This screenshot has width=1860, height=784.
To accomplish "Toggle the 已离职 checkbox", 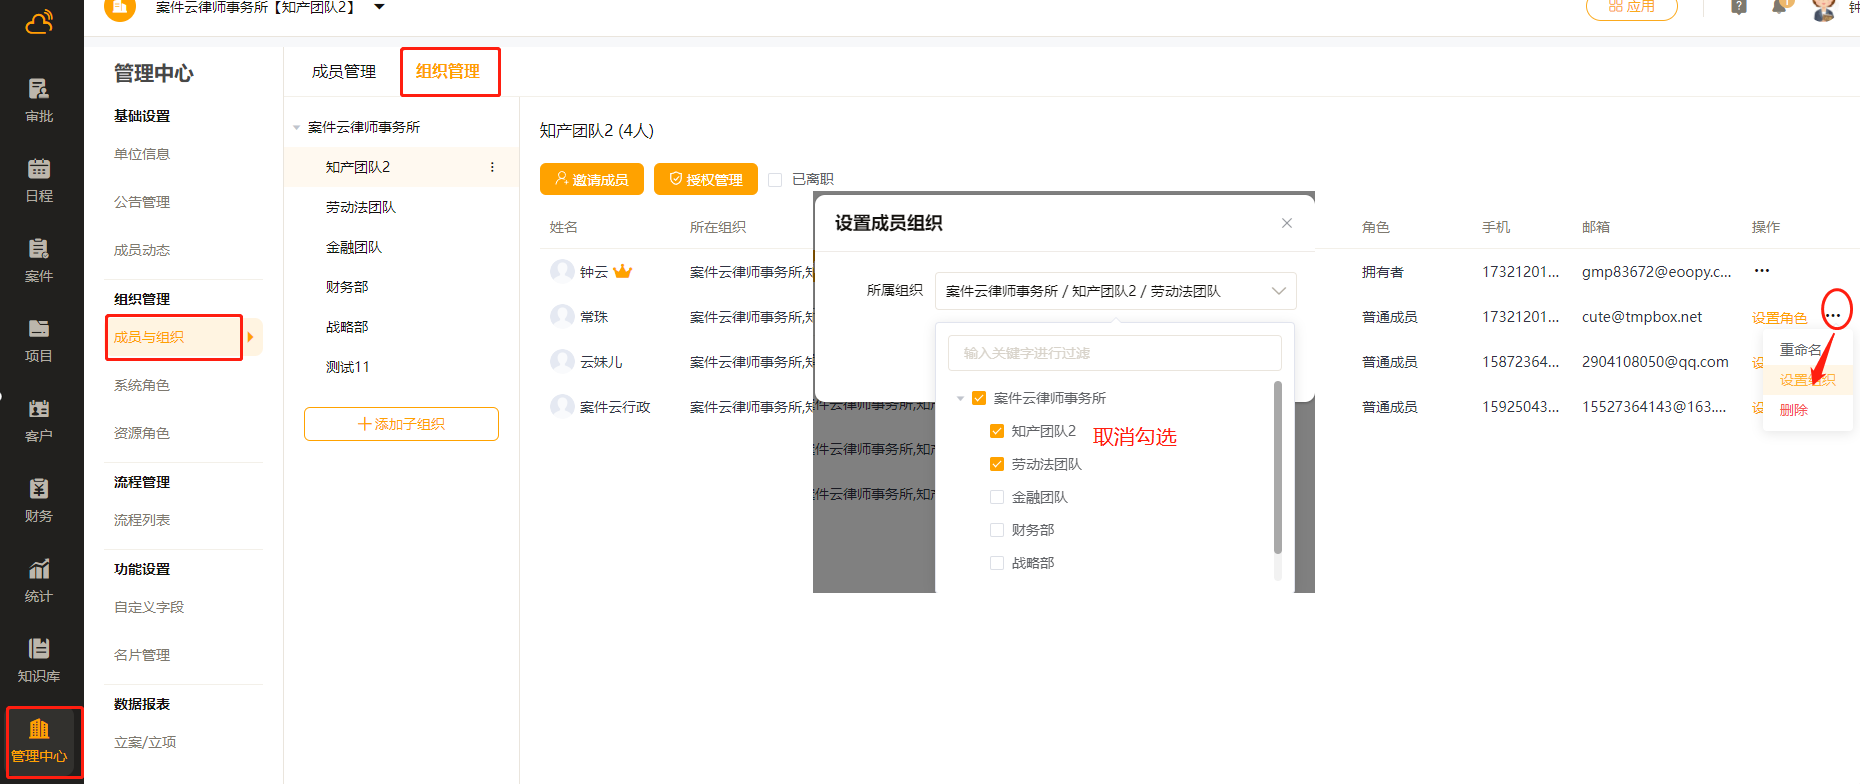I will point(775,180).
